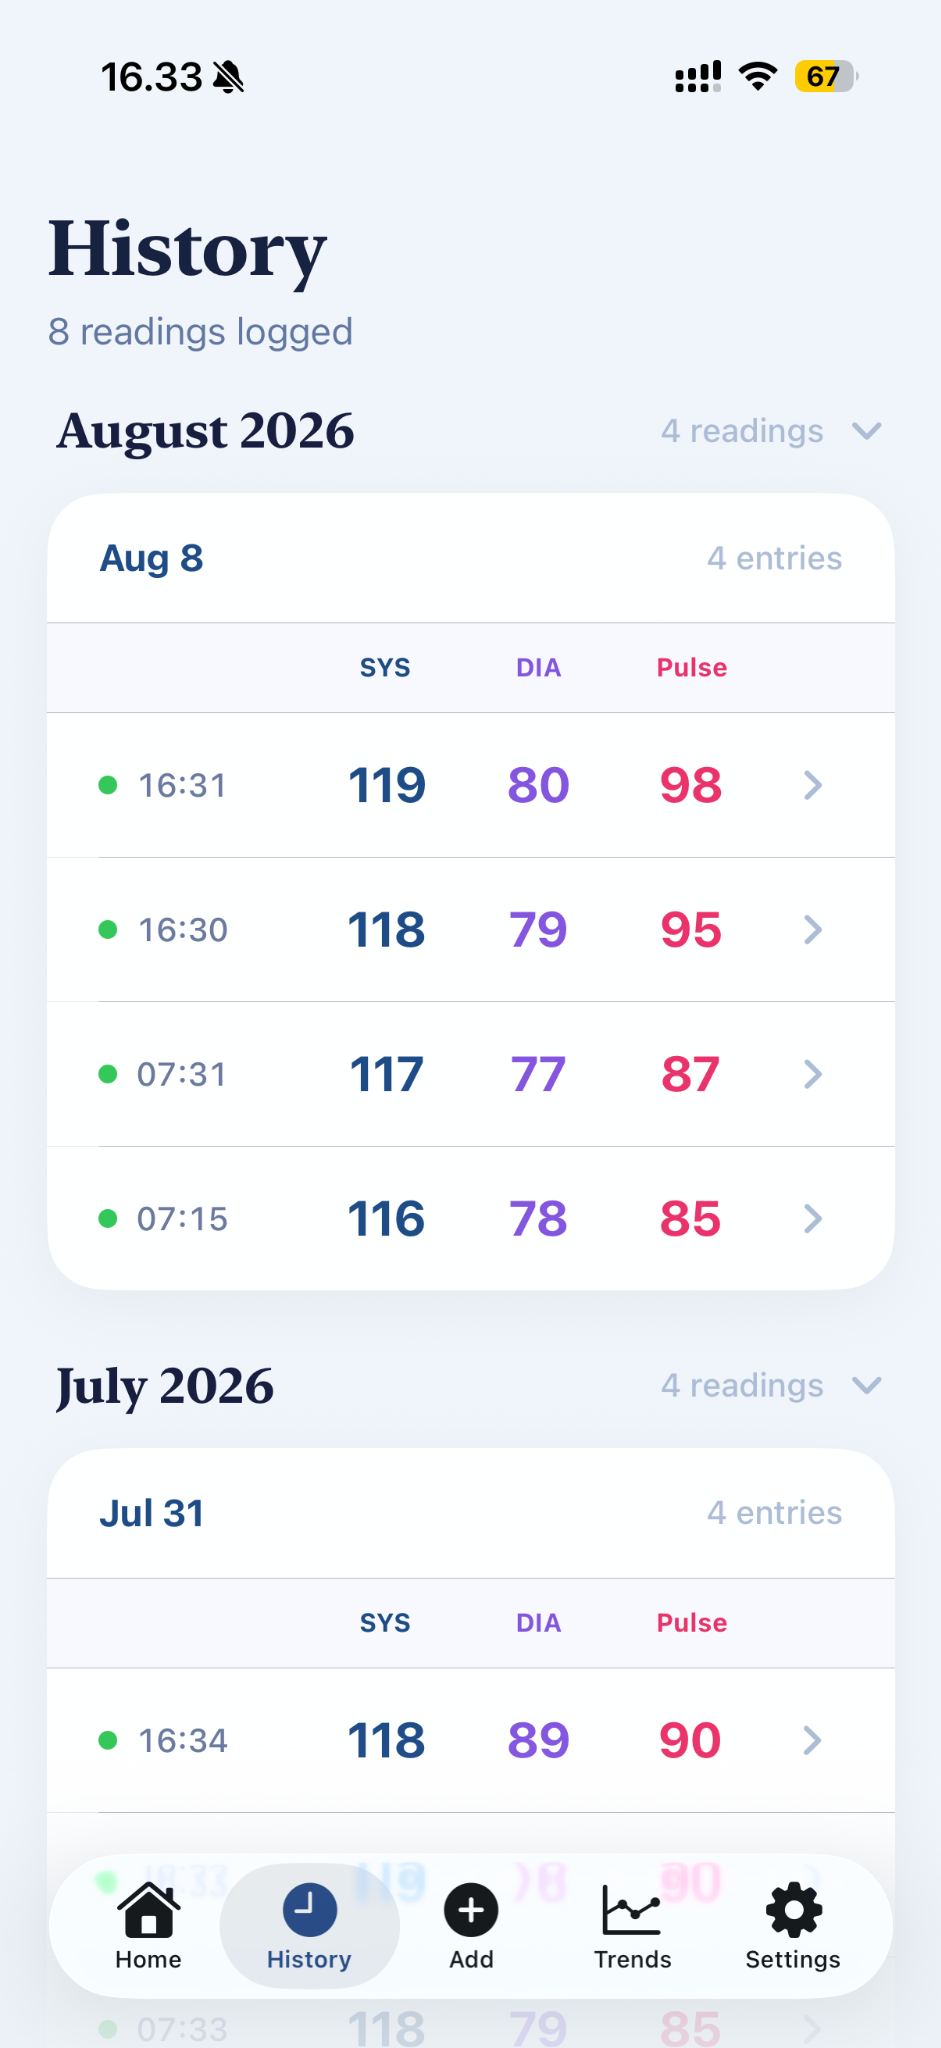Open the Settings gear icon

point(793,1909)
